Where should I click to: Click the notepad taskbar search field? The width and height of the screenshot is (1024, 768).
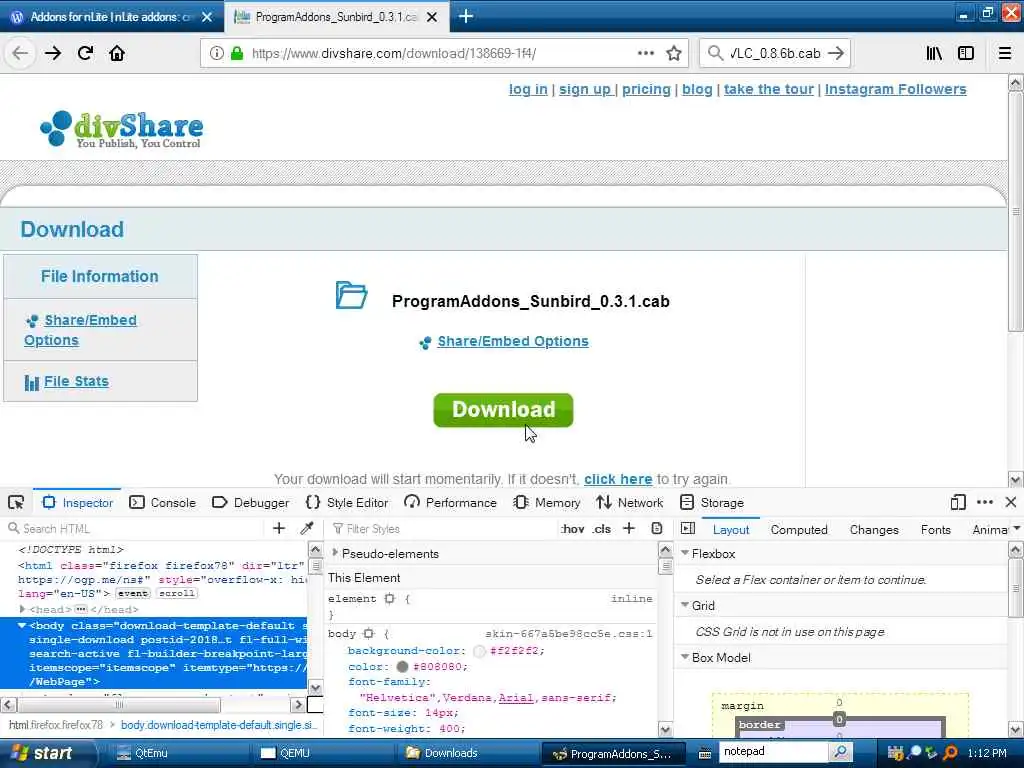(773, 752)
